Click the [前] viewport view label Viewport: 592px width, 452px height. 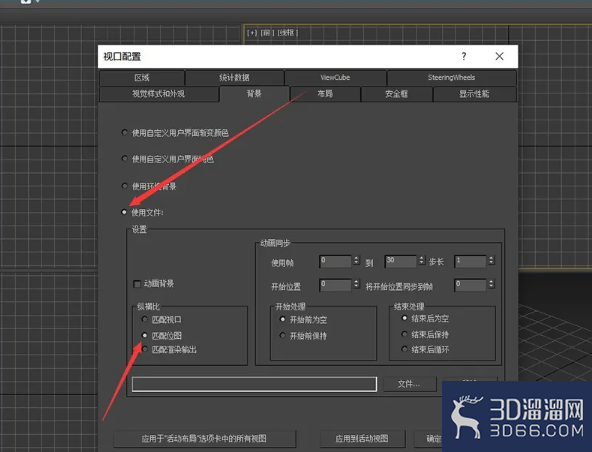267,33
